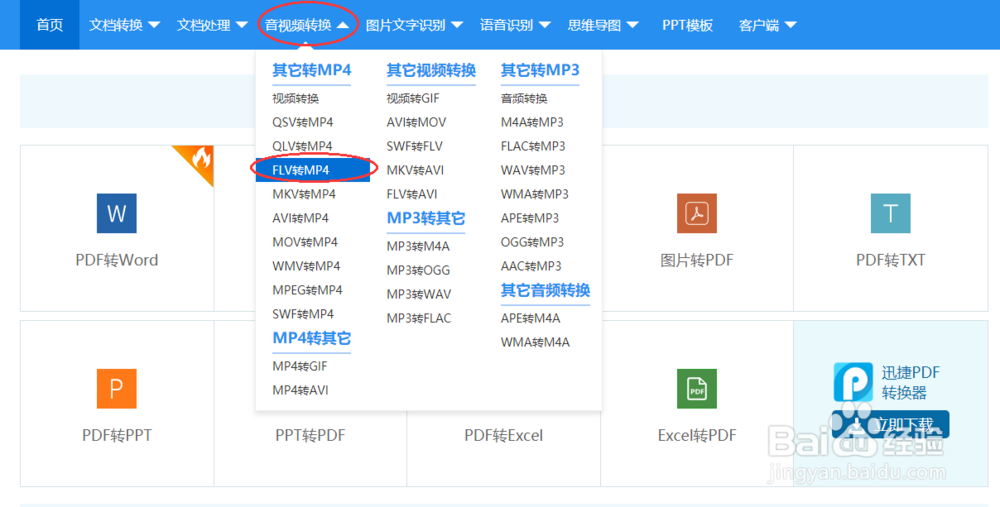
Task: Choose QLV转MP4 in the menu
Action: [302, 146]
